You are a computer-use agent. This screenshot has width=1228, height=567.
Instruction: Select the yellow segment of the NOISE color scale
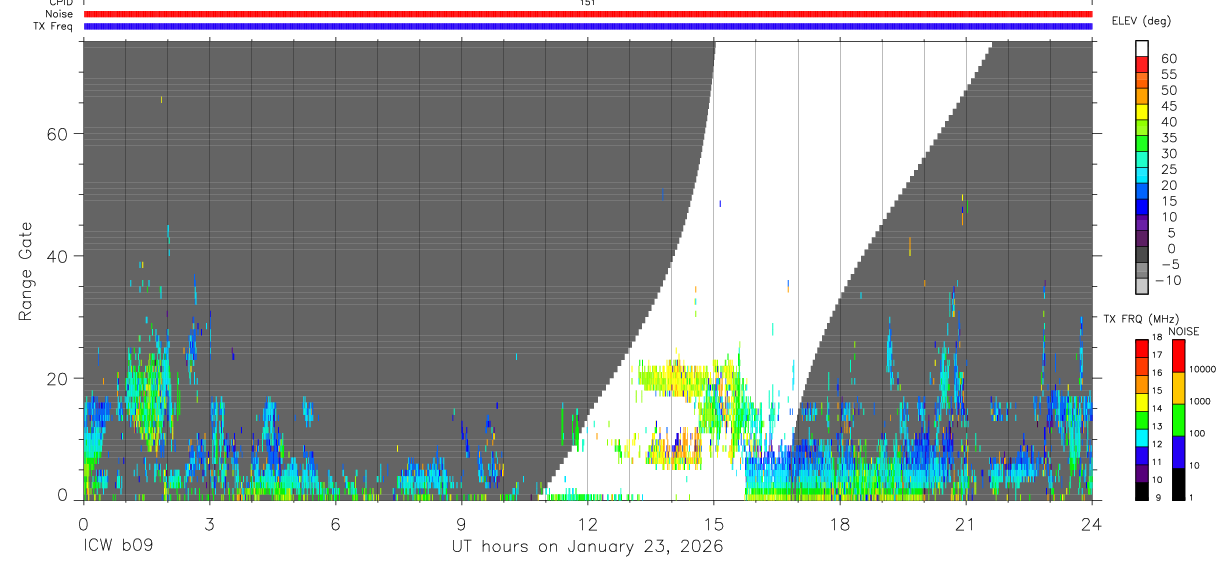[1179, 387]
